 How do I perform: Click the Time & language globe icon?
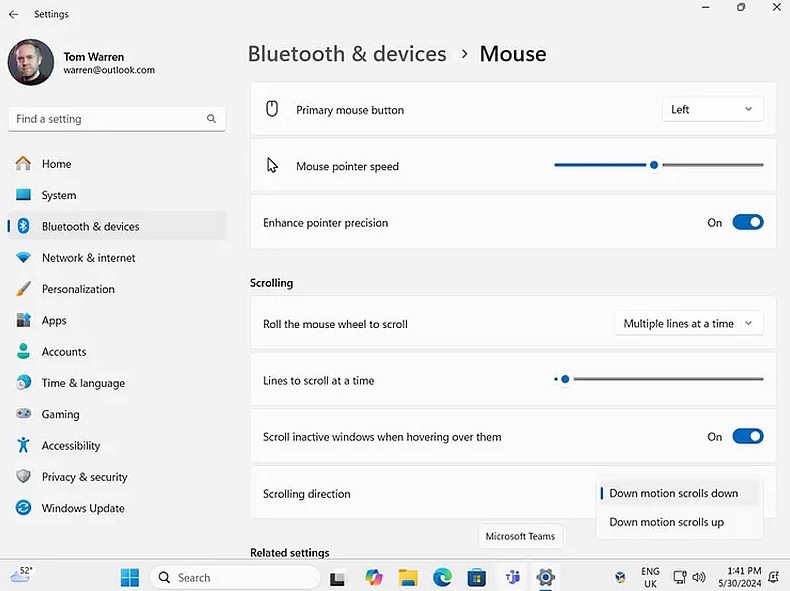(x=23, y=382)
